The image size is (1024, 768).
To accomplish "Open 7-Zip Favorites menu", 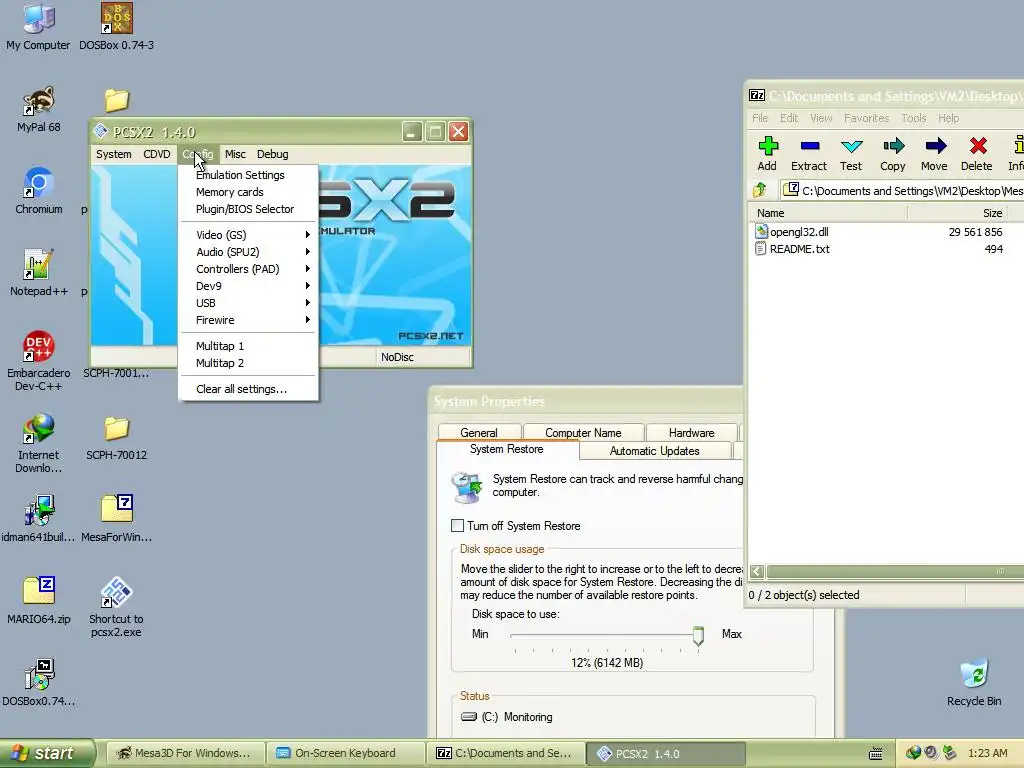I will click(866, 118).
